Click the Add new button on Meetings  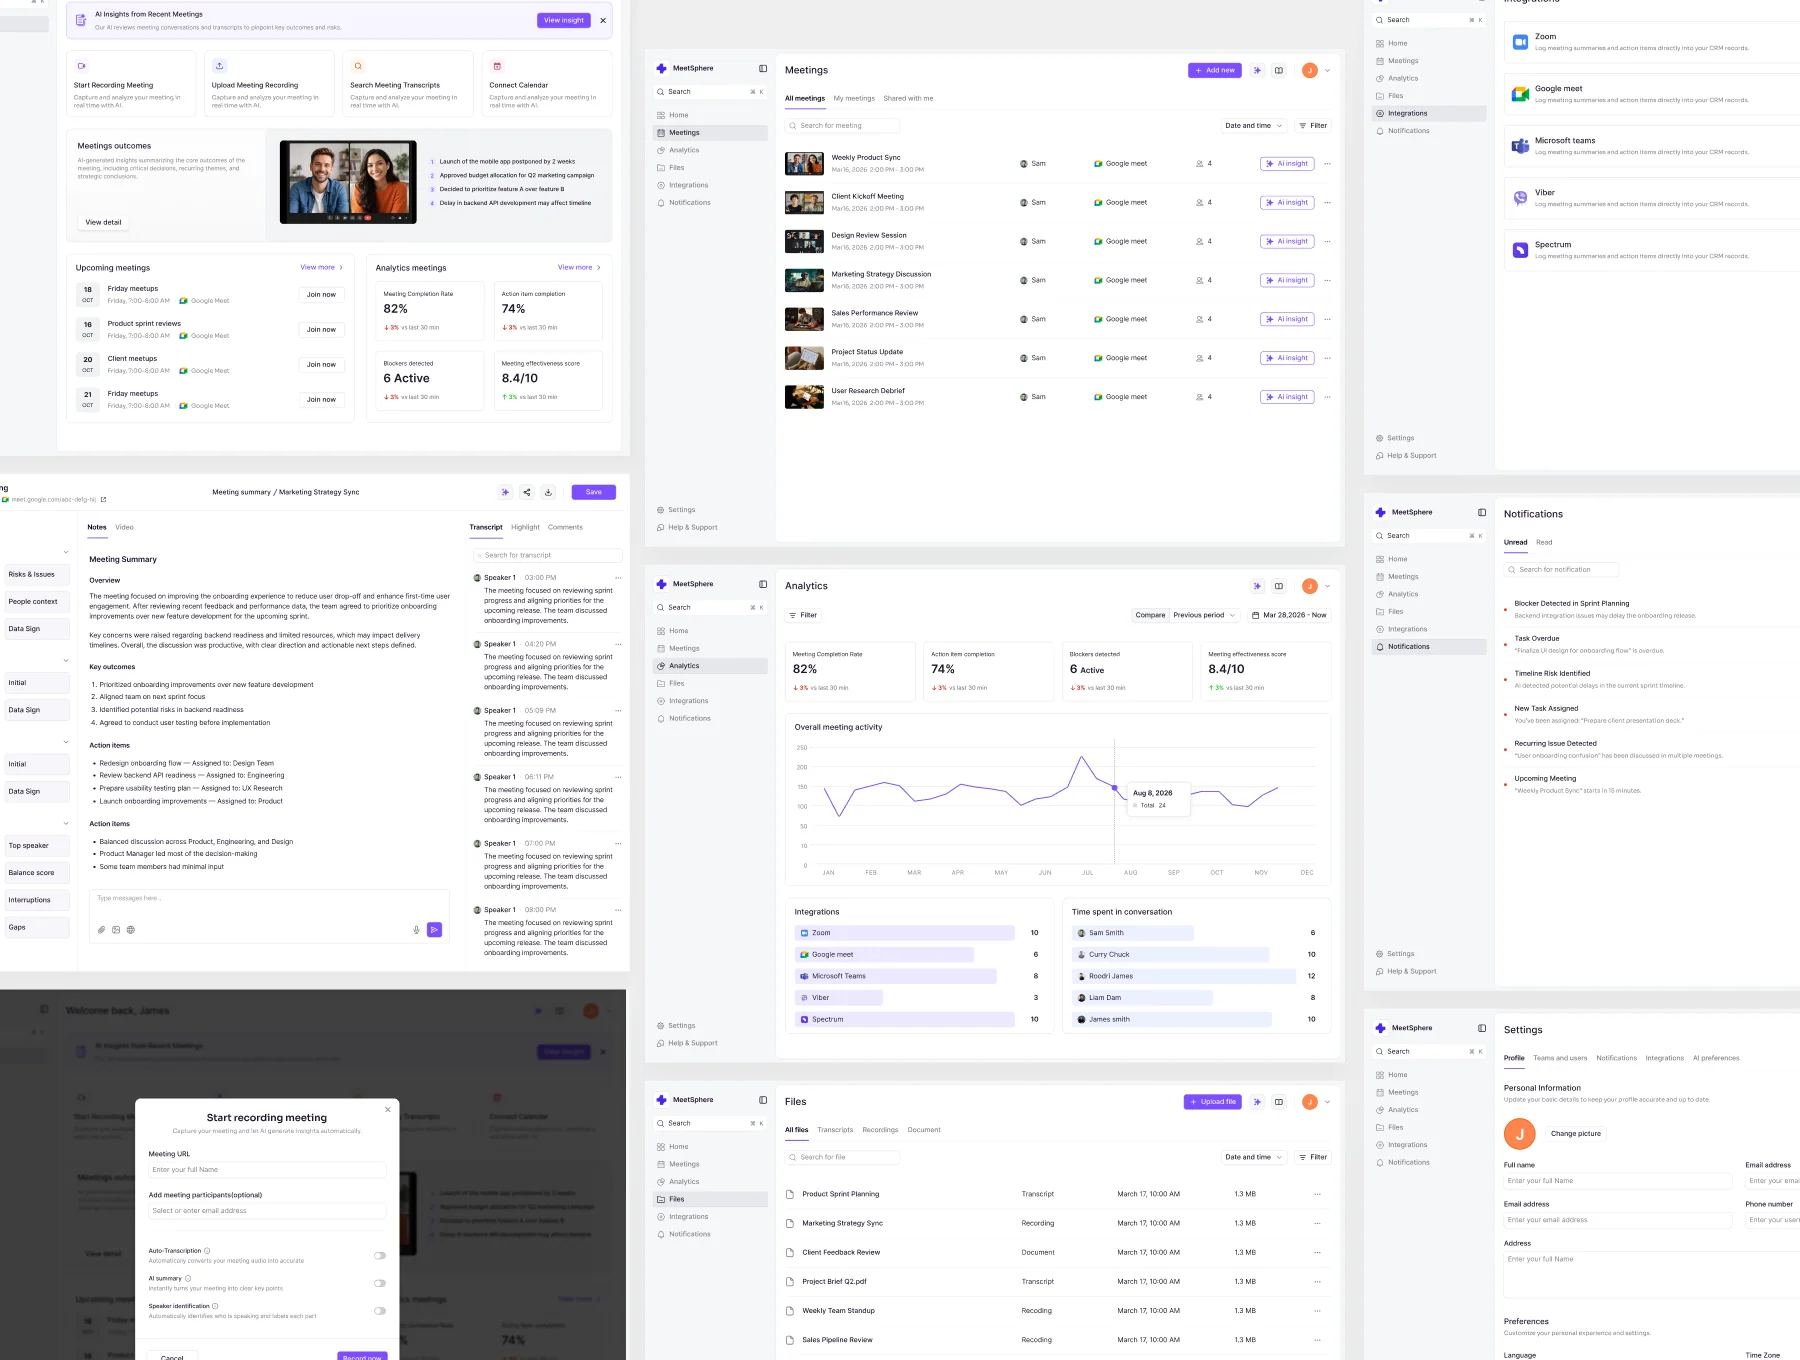tap(1215, 70)
